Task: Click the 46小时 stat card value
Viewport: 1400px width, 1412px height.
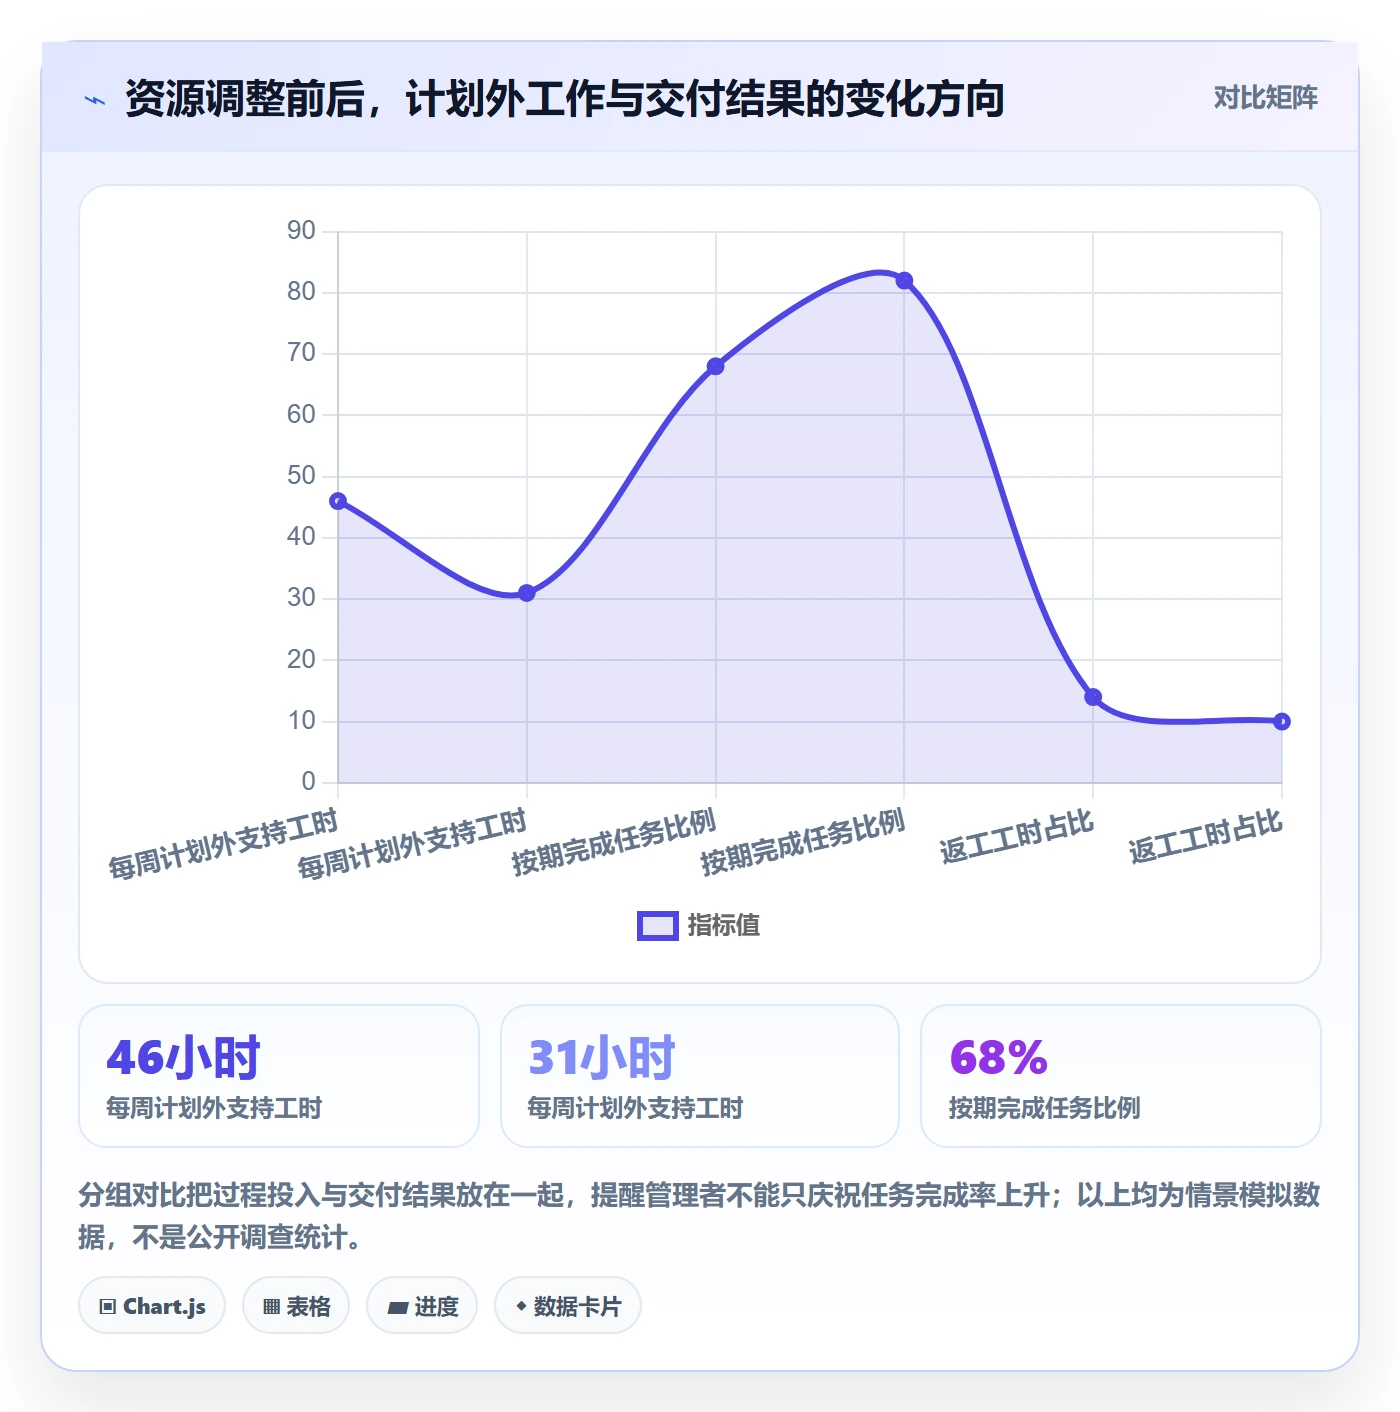Action: pos(183,1058)
